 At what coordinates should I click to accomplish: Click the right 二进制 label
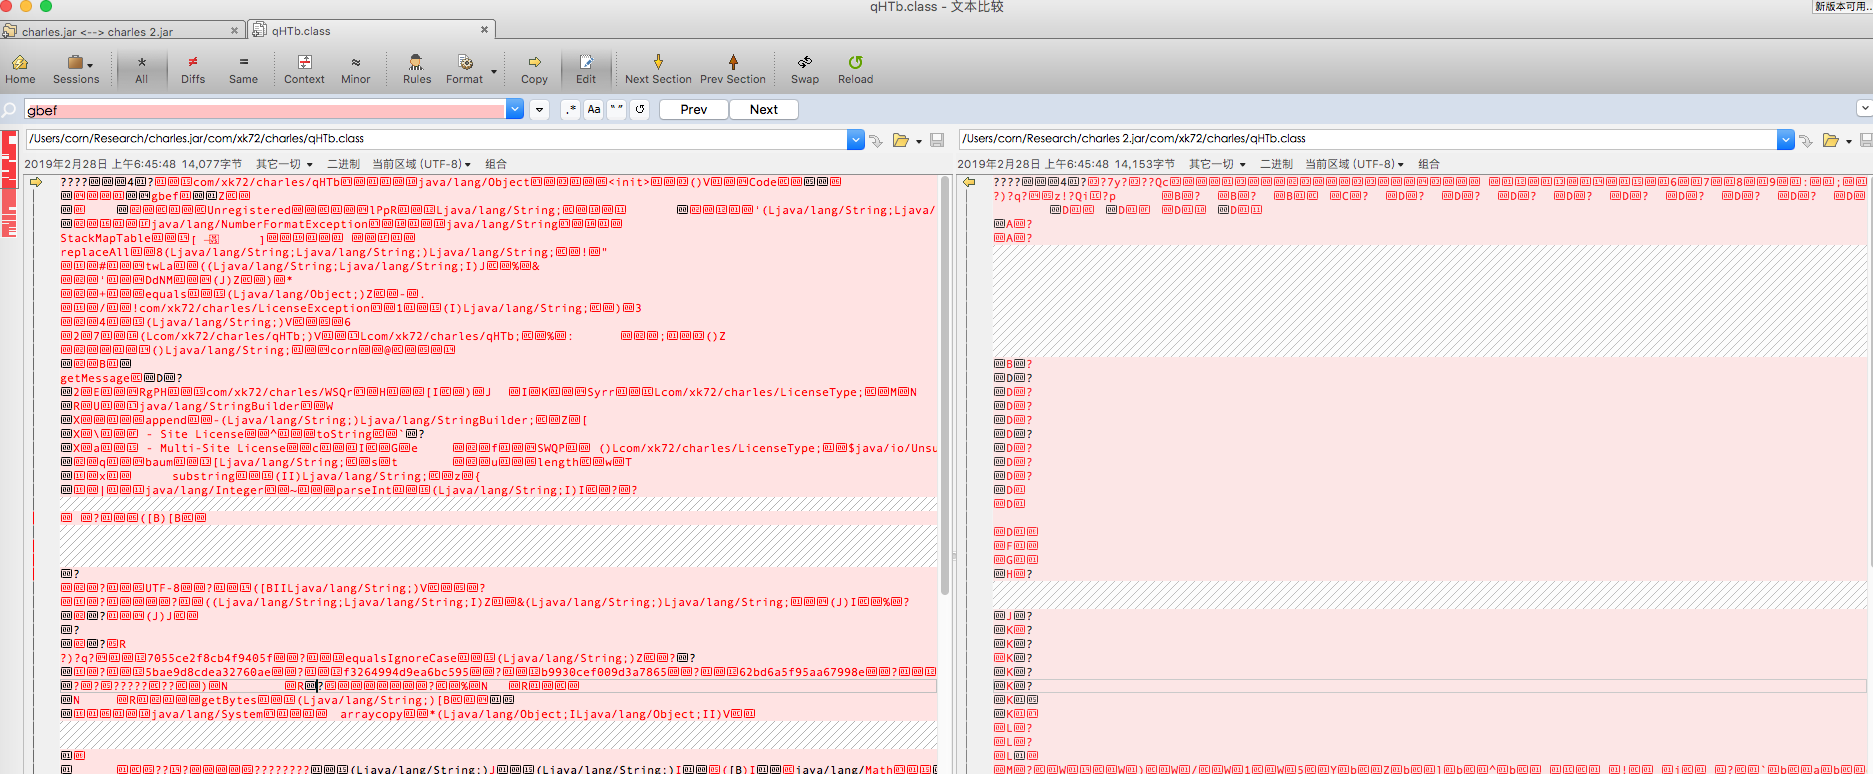click(1276, 164)
